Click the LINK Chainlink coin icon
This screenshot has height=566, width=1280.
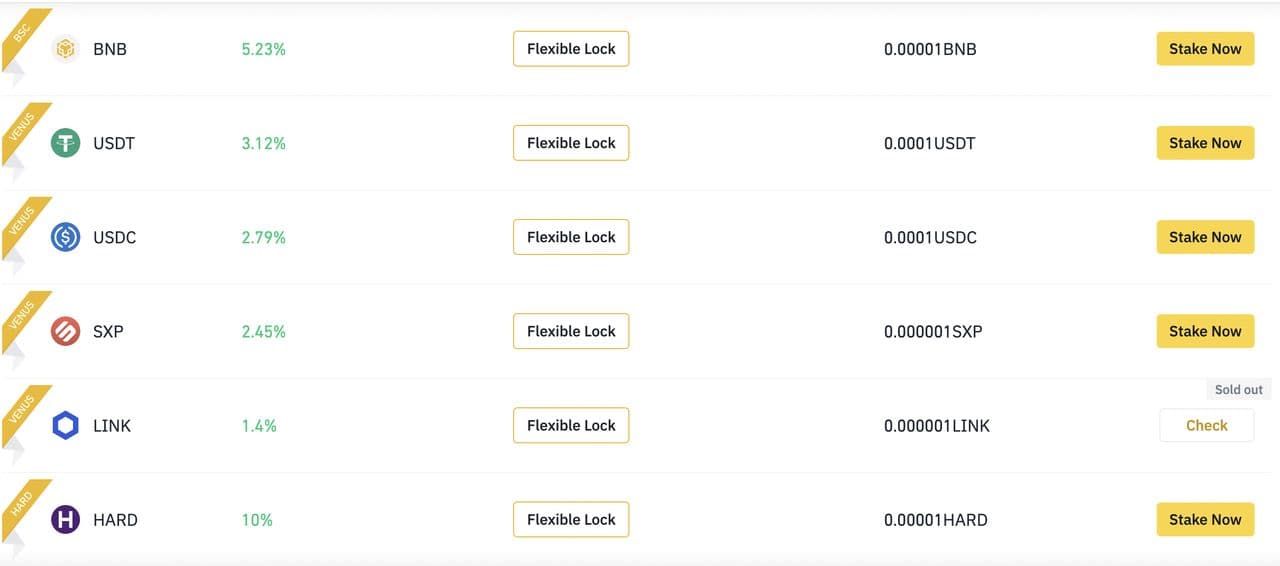click(x=65, y=425)
